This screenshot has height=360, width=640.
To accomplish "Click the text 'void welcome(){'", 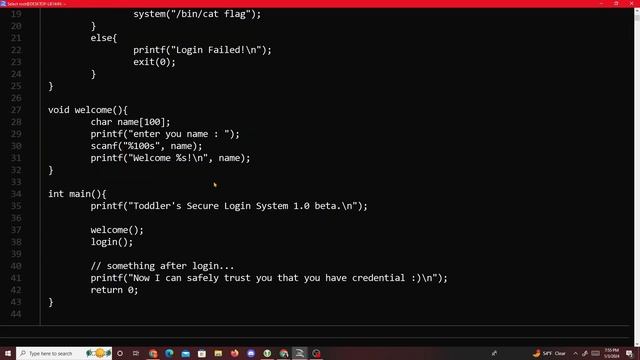I will pyautogui.click(x=88, y=110).
